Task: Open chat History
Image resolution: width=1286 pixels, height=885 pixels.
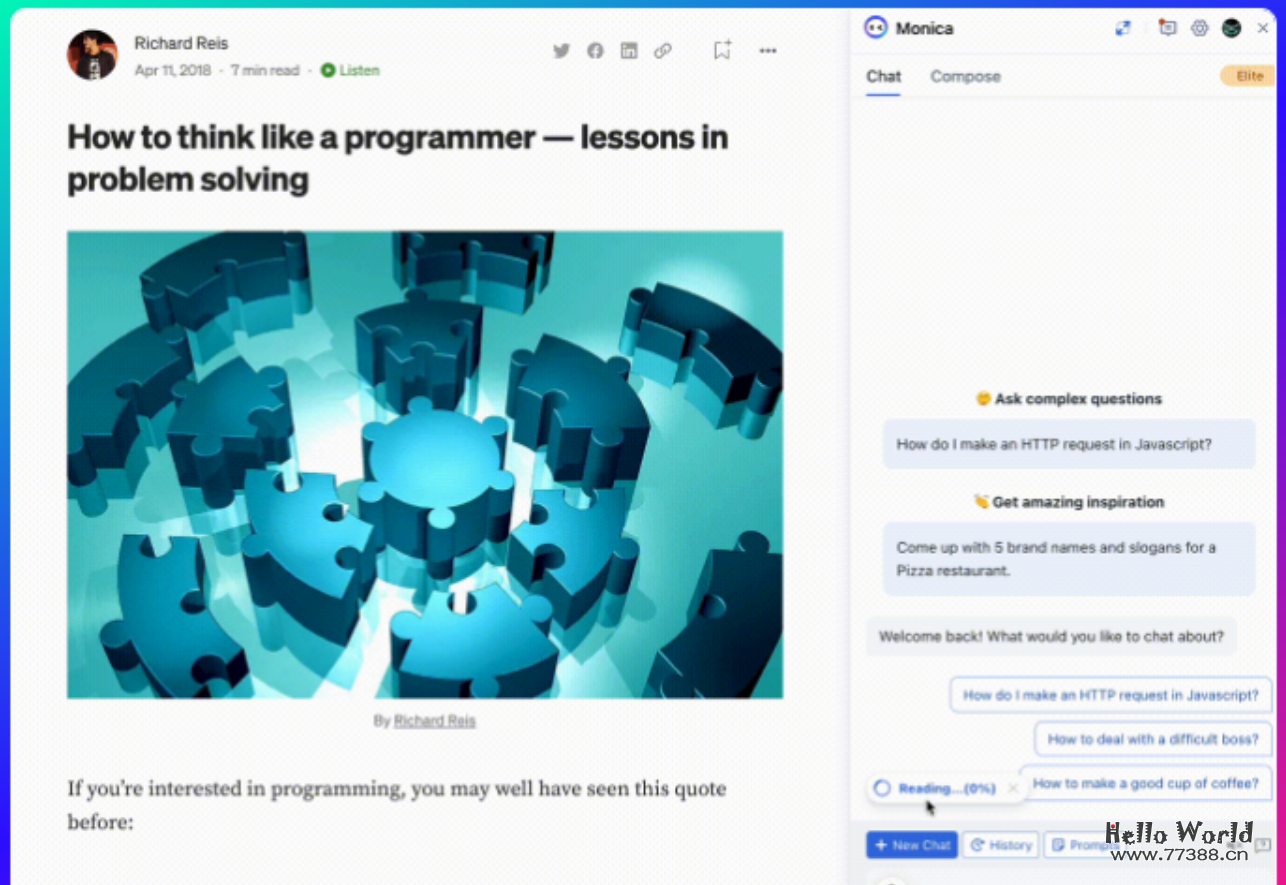Action: (x=1001, y=845)
